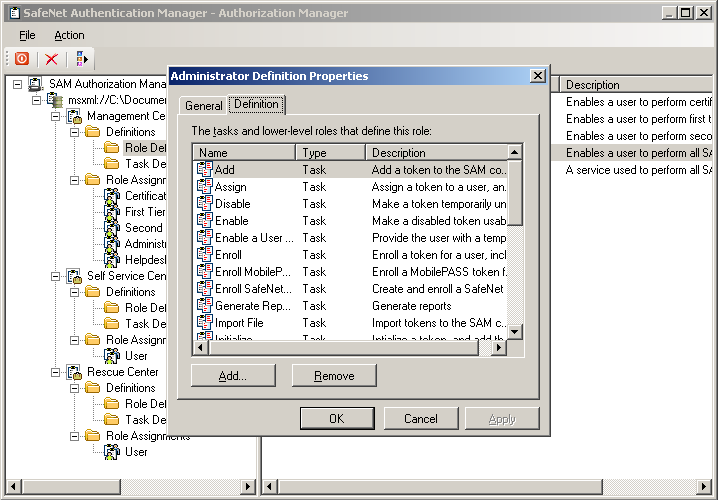Click the Generate Rep... task icon
This screenshot has width=718, height=500.
(x=204, y=305)
